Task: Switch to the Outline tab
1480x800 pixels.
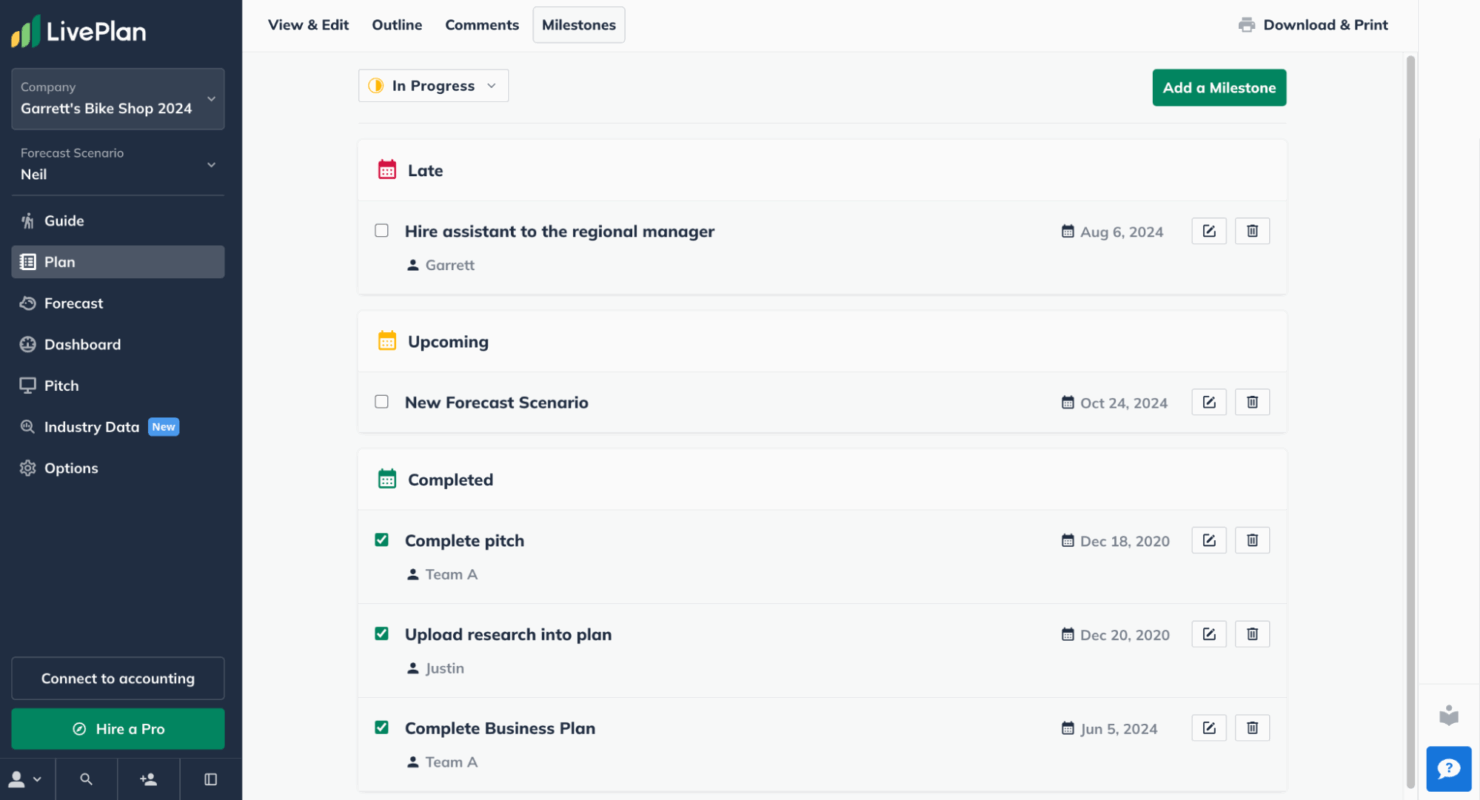Action: click(397, 25)
